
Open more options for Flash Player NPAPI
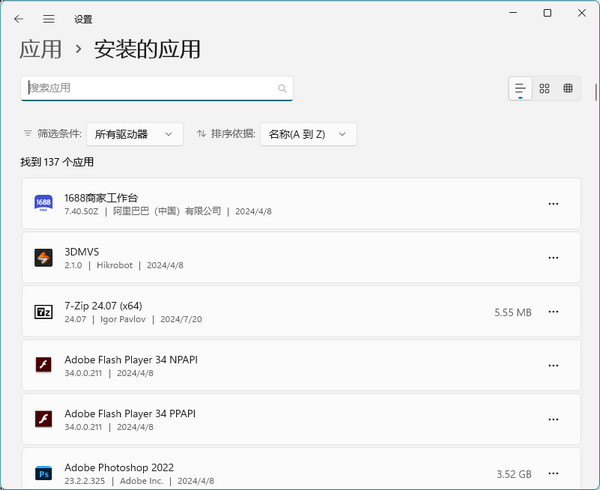point(553,366)
